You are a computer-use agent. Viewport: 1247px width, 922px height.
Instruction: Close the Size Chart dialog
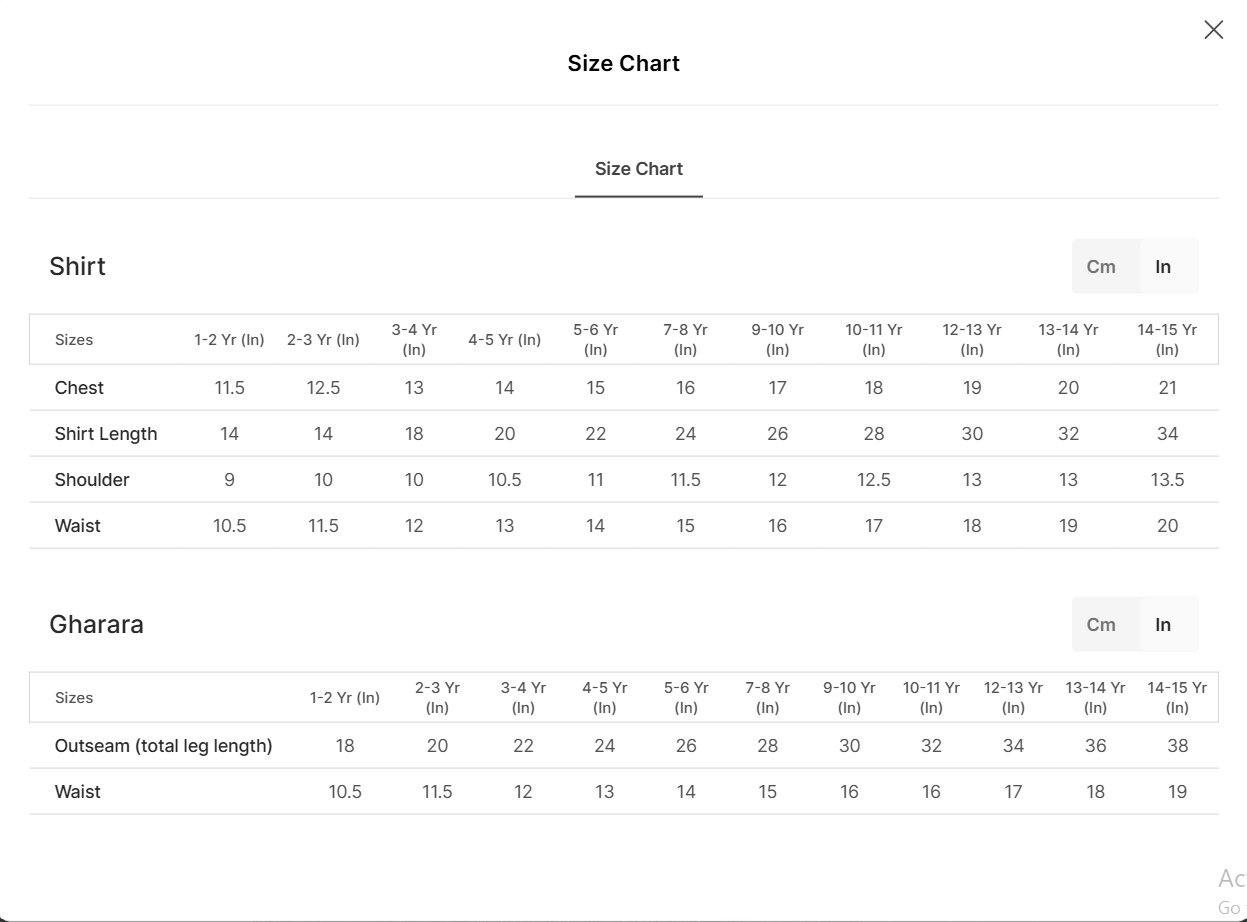1213,30
